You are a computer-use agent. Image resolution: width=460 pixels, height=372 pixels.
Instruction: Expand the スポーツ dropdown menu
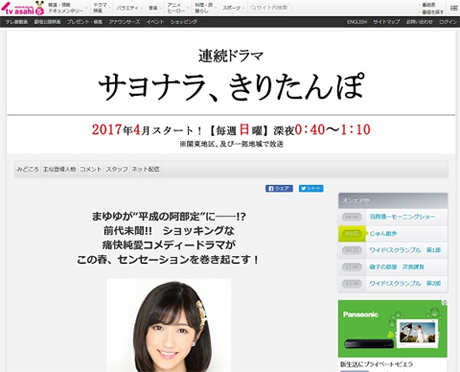point(232,8)
